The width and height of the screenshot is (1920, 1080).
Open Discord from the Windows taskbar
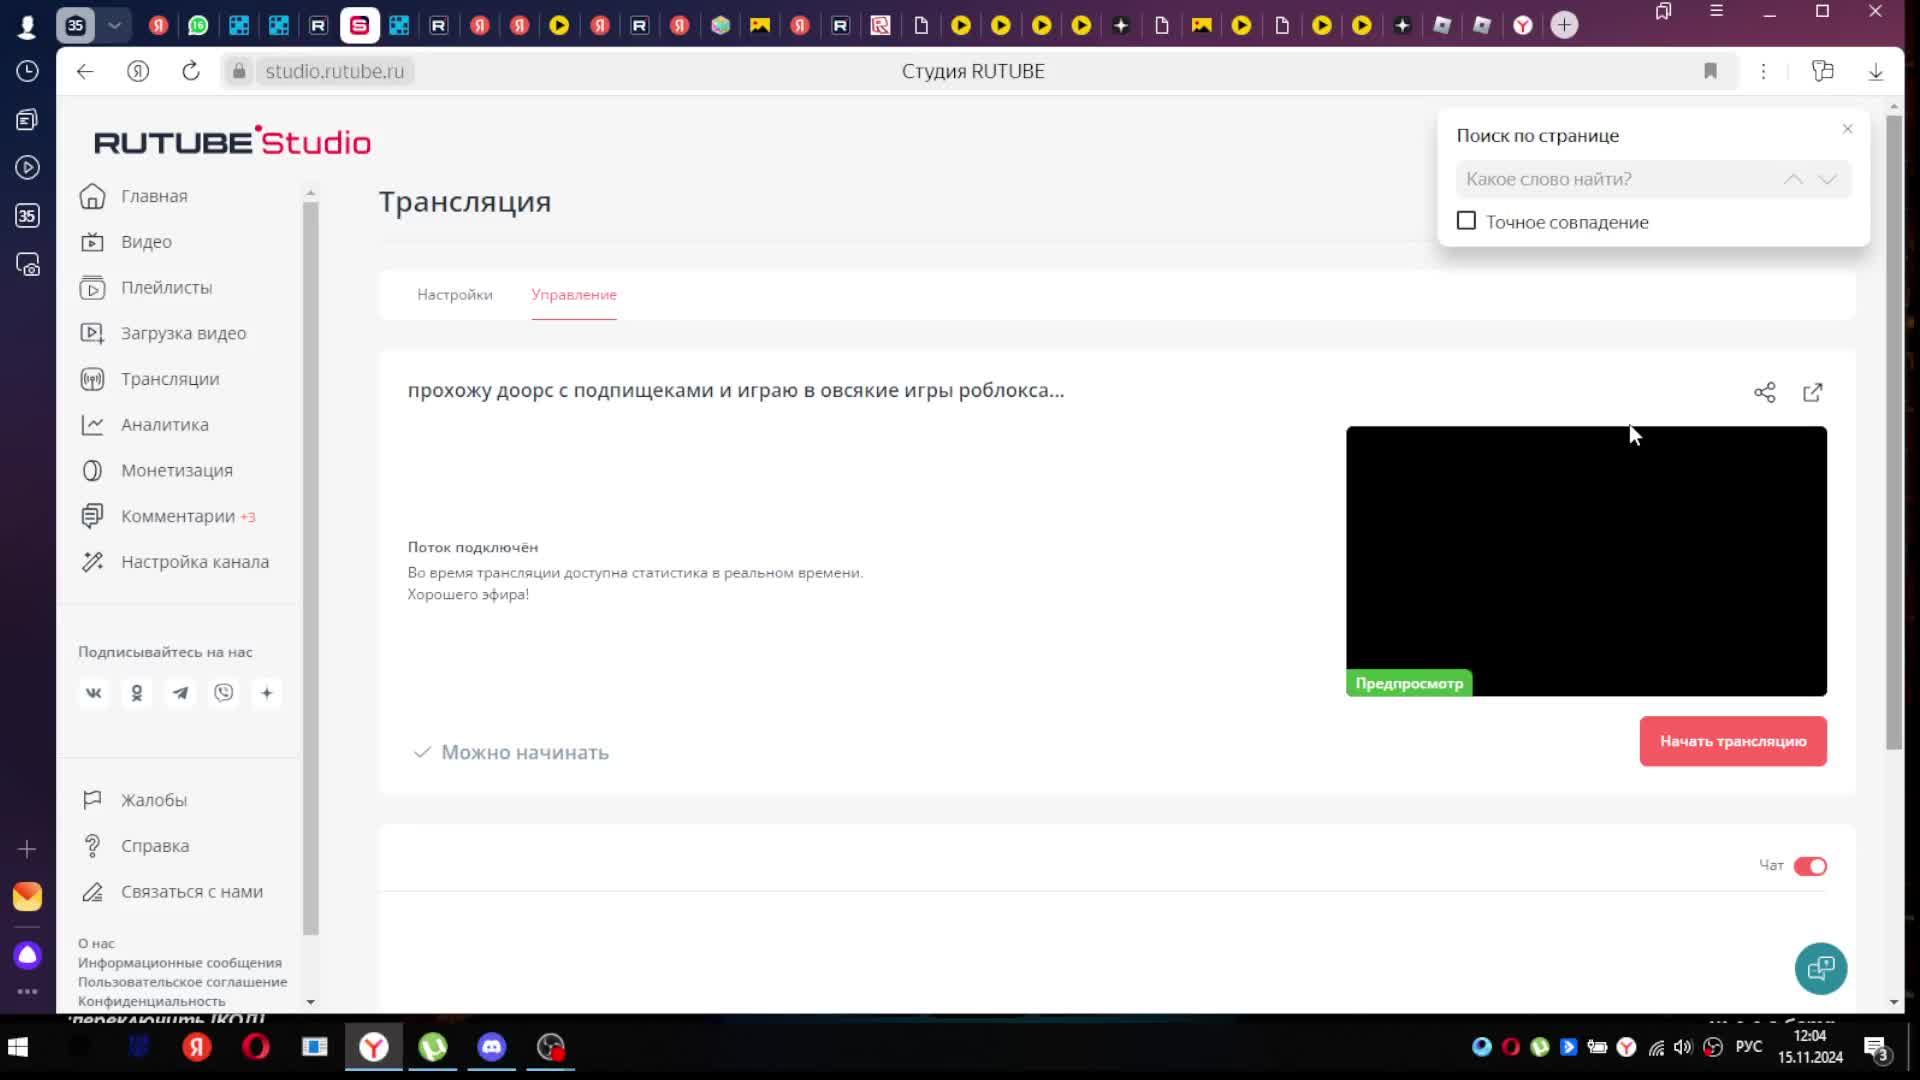click(x=491, y=1047)
